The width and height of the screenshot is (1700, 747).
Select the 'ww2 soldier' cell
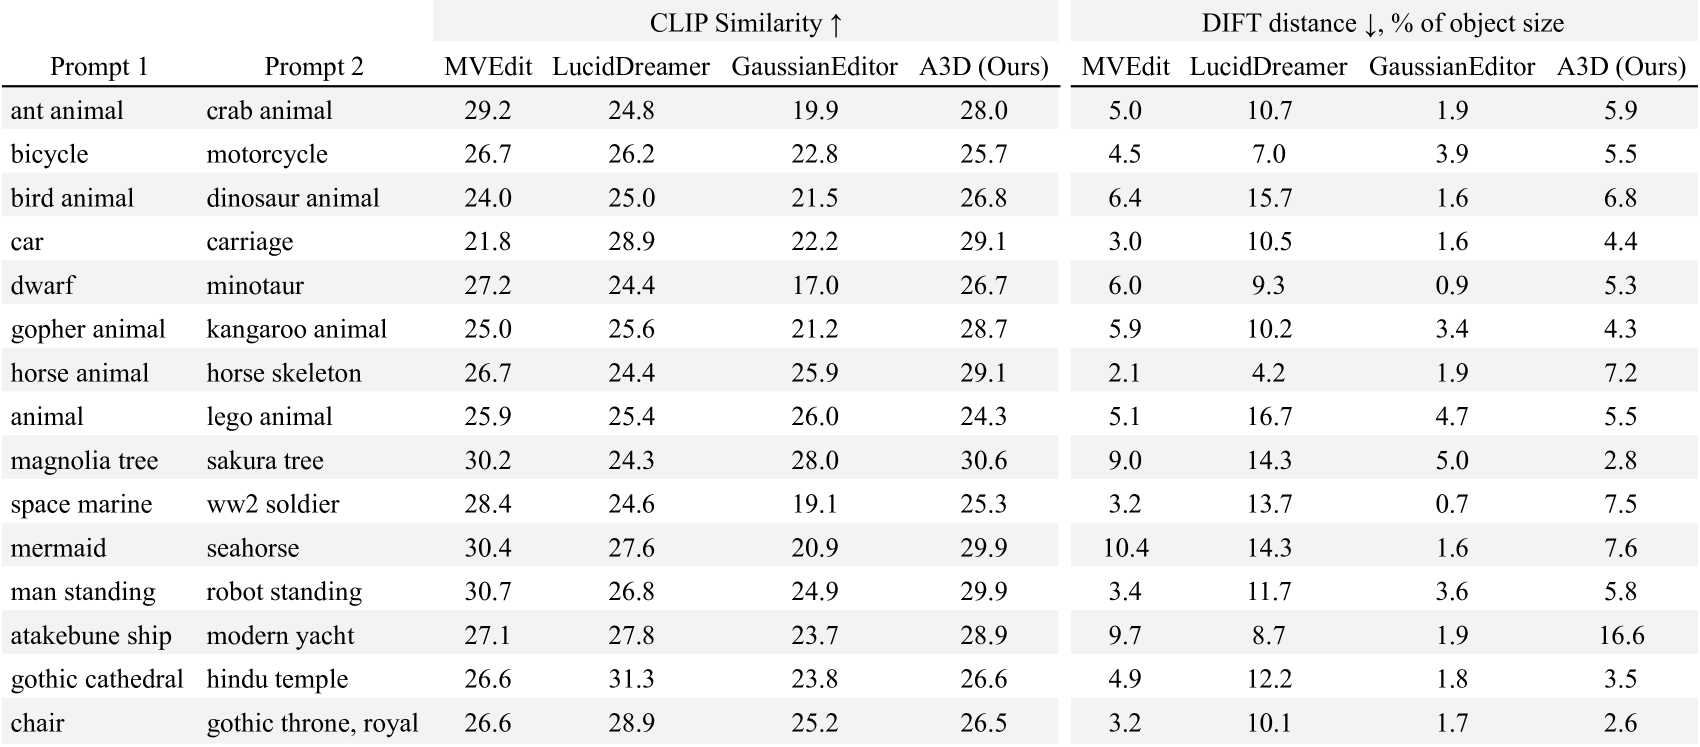pos(273,504)
